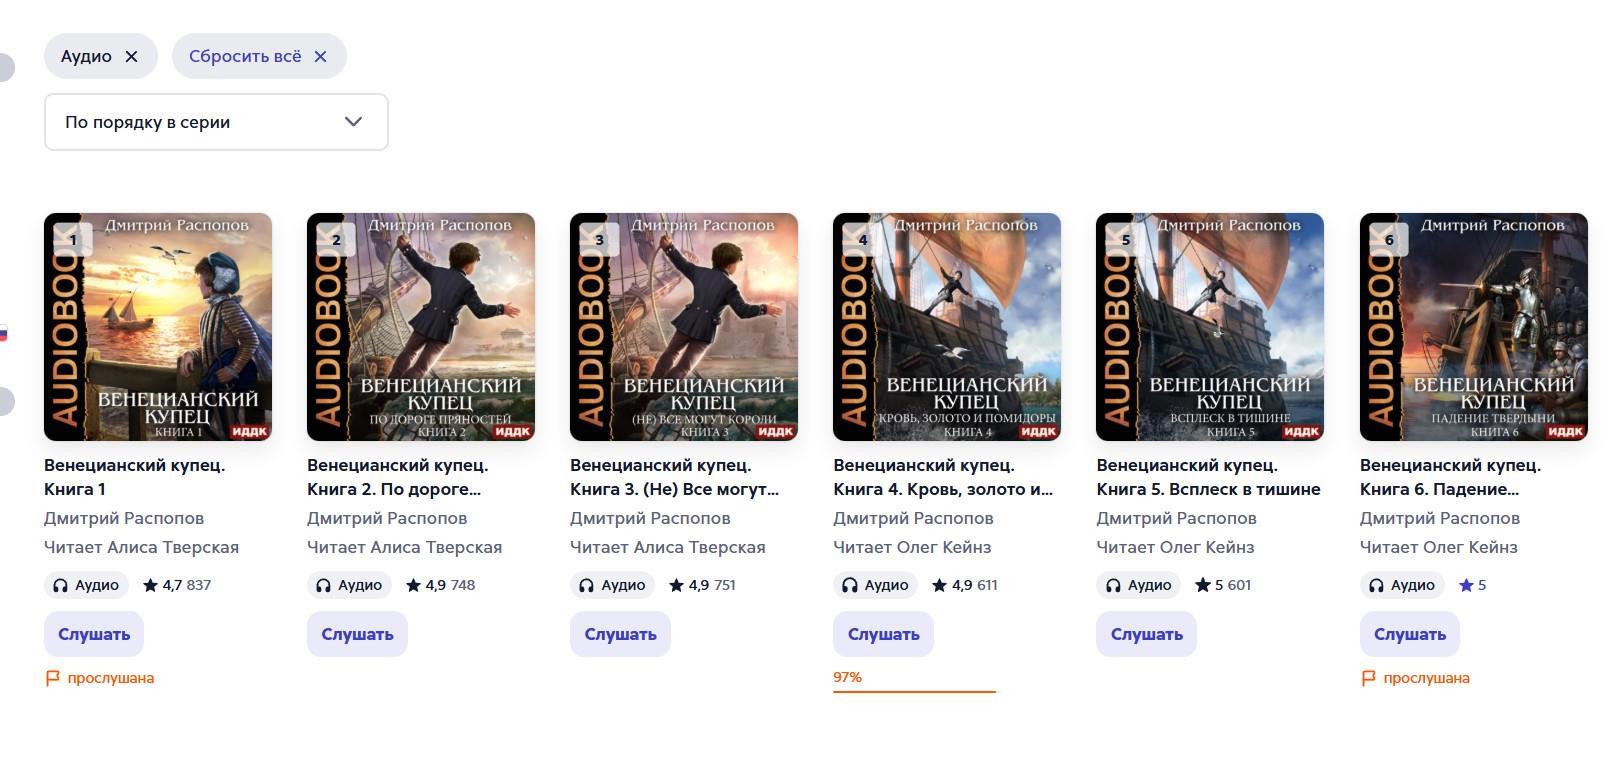Open title link Книга 2. По дороге…
The image size is (1611, 763).
pyautogui.click(x=397, y=477)
